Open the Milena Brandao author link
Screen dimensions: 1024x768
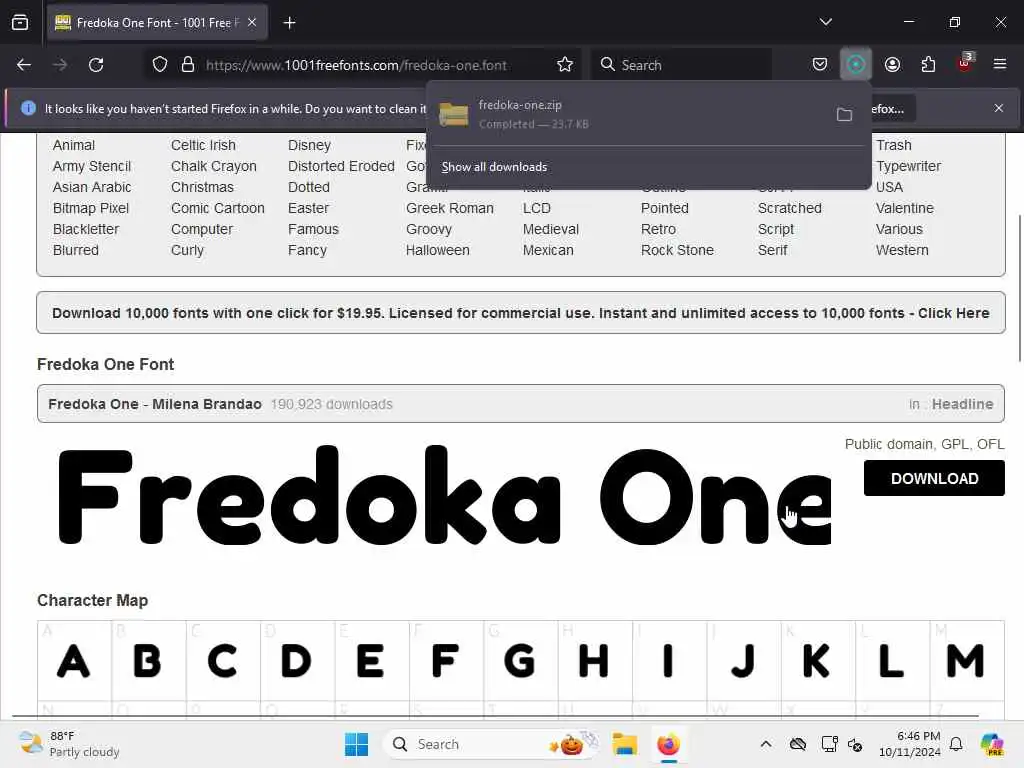coord(206,404)
